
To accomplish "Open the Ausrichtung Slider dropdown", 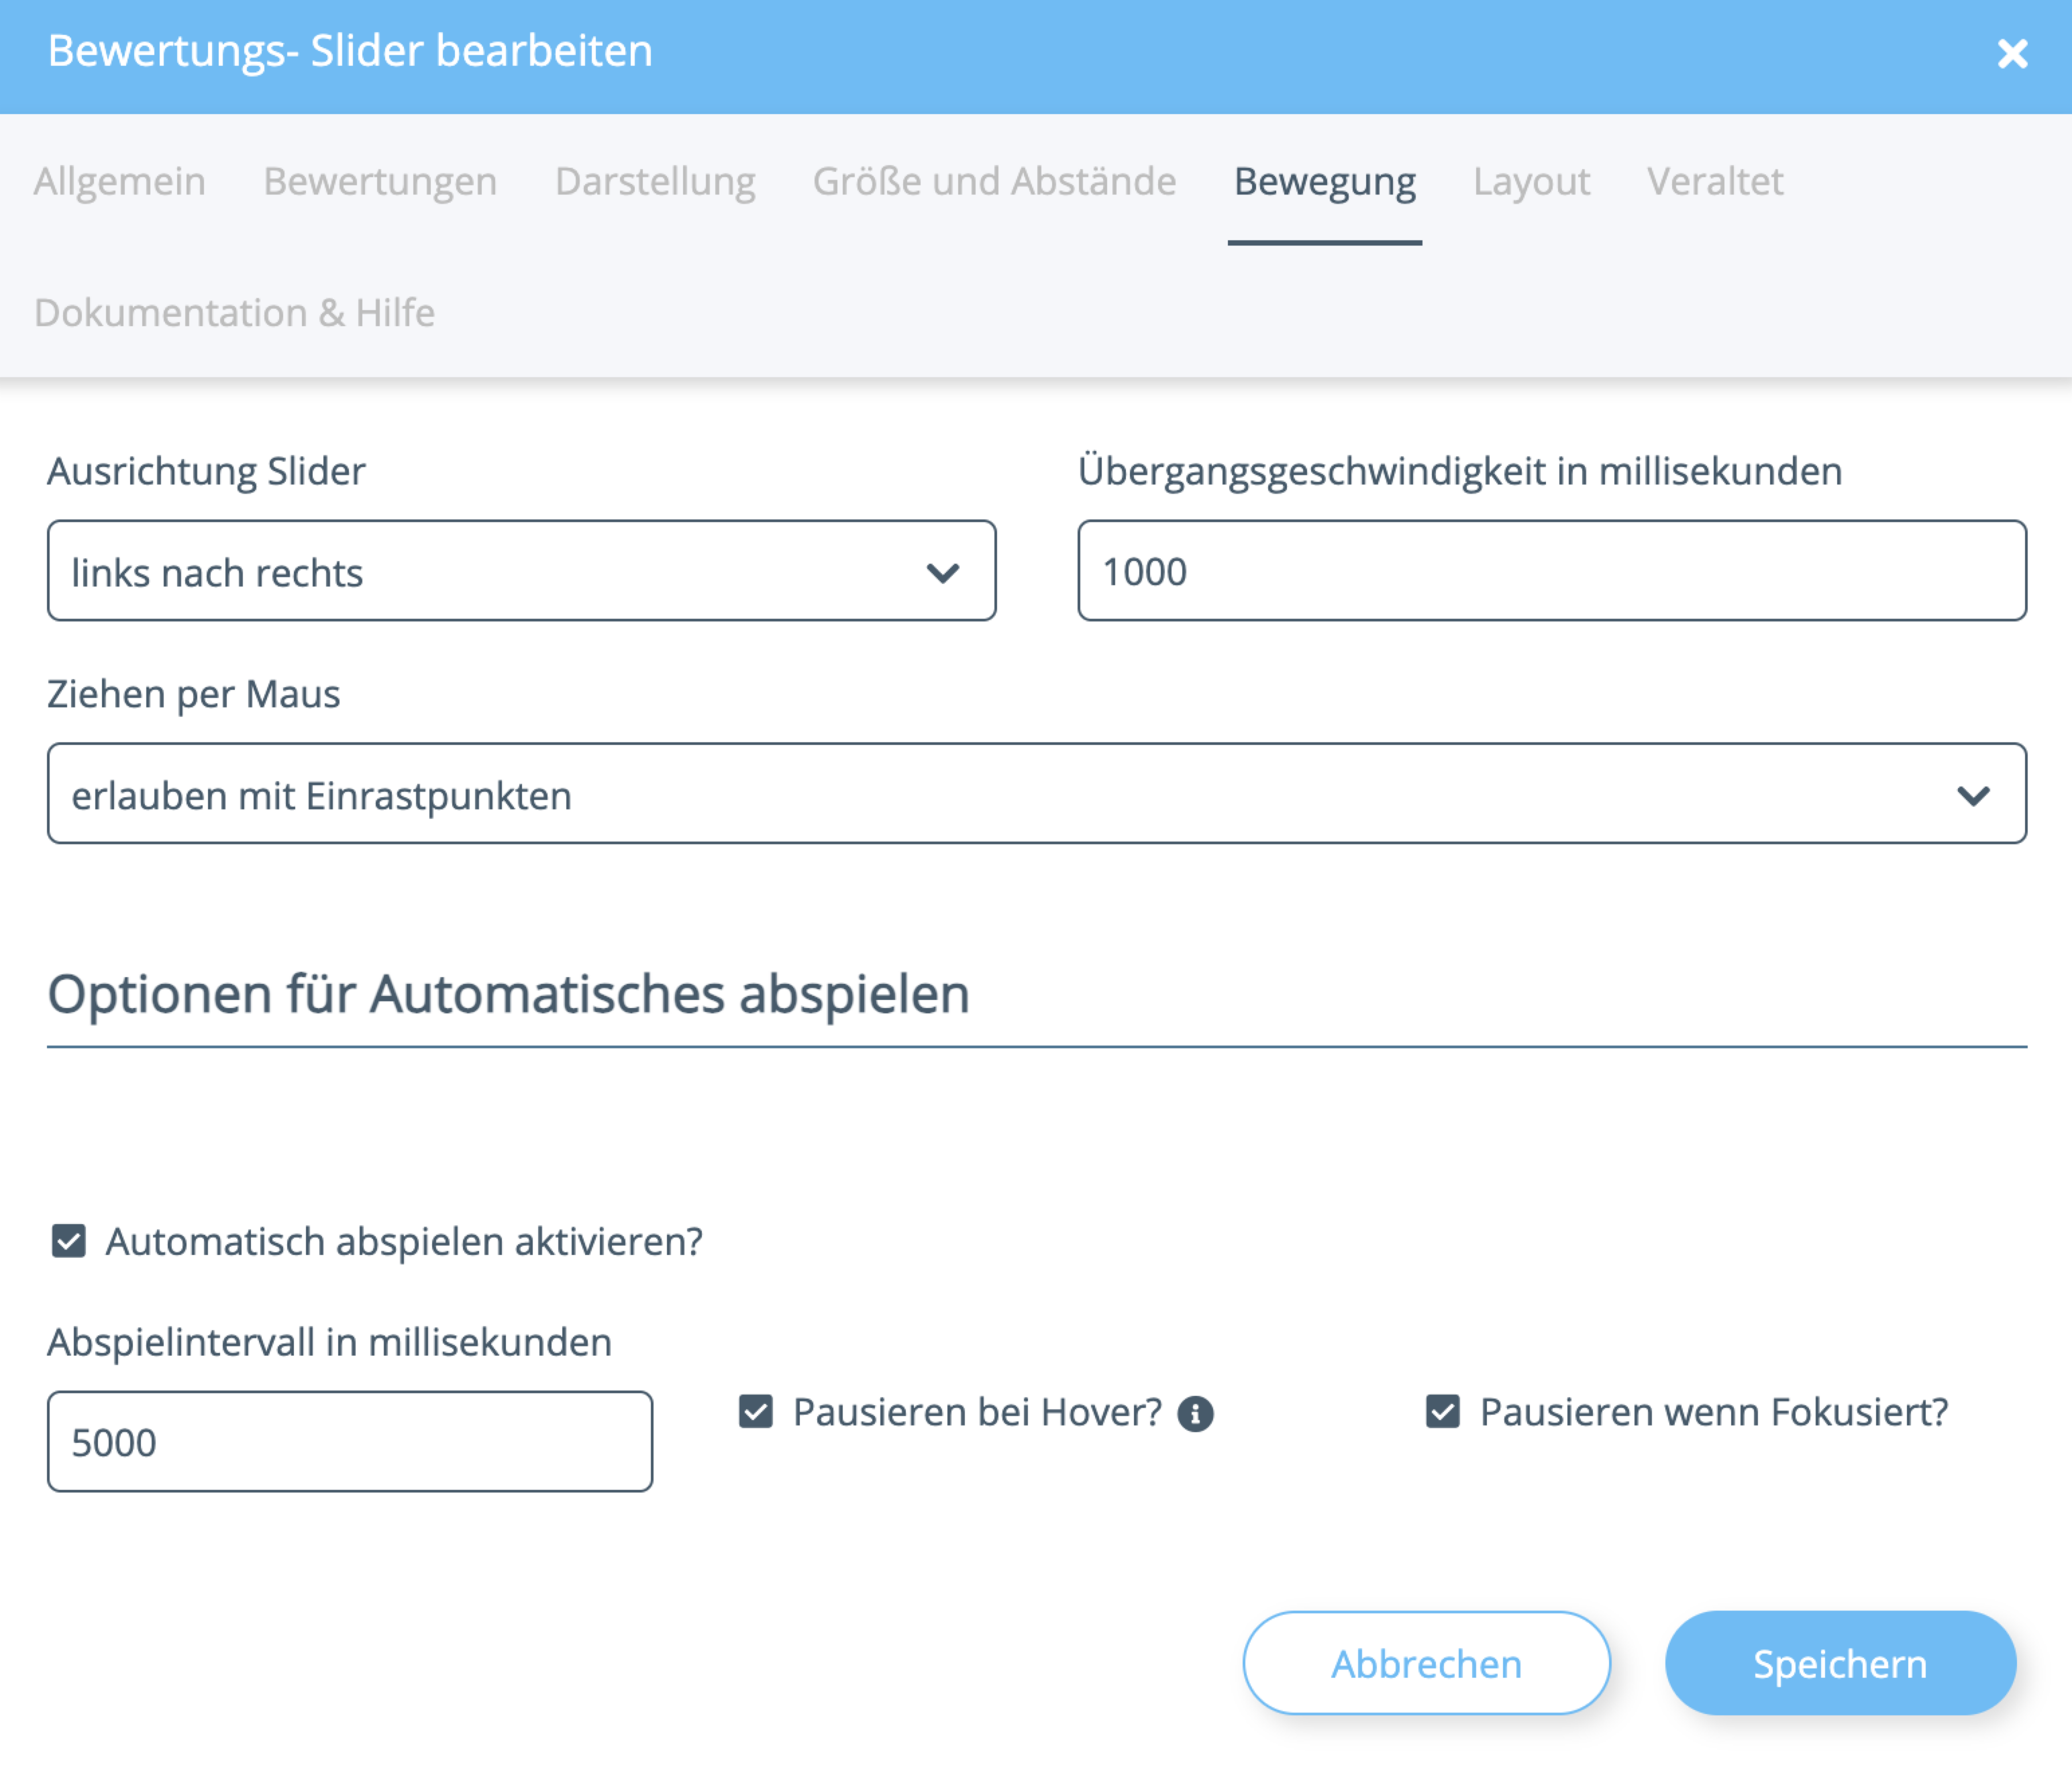I will (x=520, y=571).
